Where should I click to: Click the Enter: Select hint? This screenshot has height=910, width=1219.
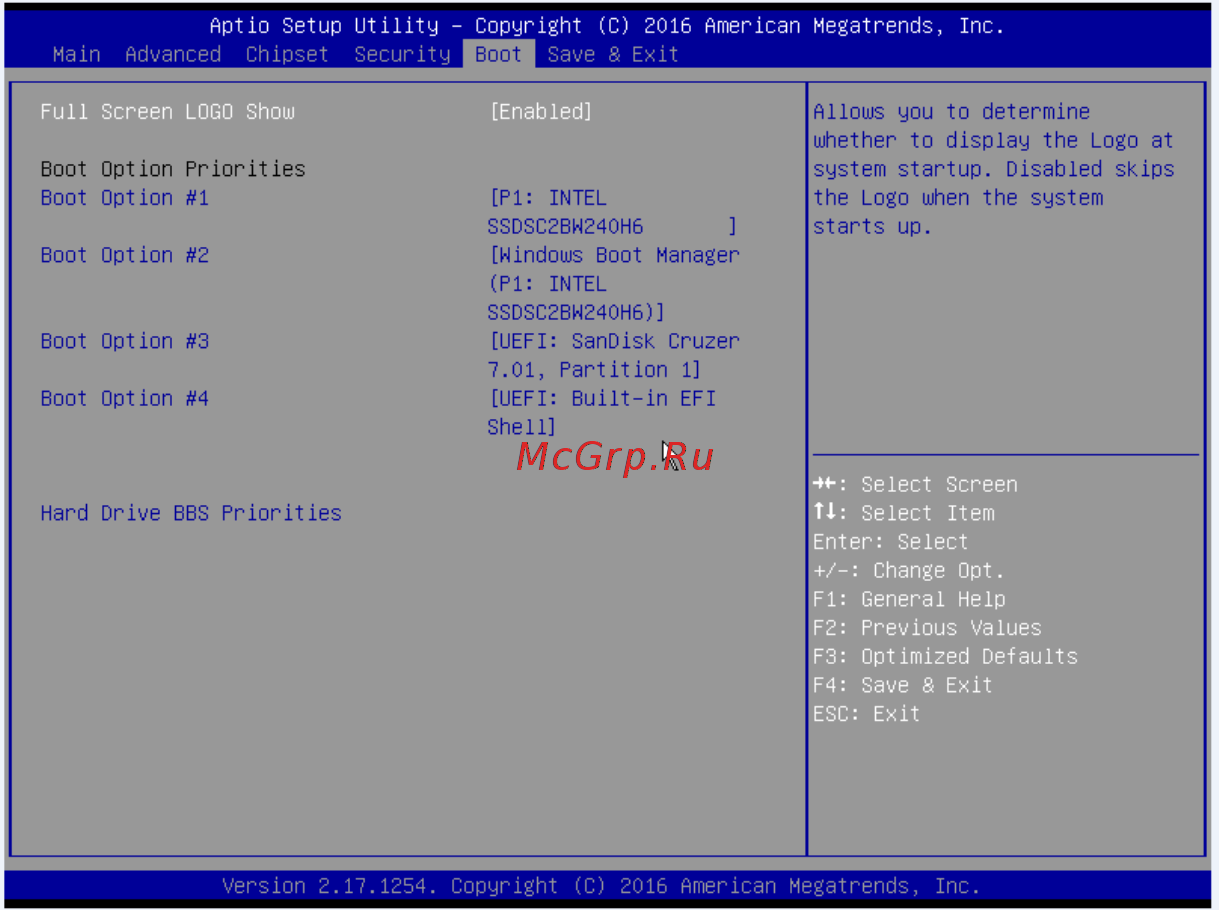coord(890,542)
